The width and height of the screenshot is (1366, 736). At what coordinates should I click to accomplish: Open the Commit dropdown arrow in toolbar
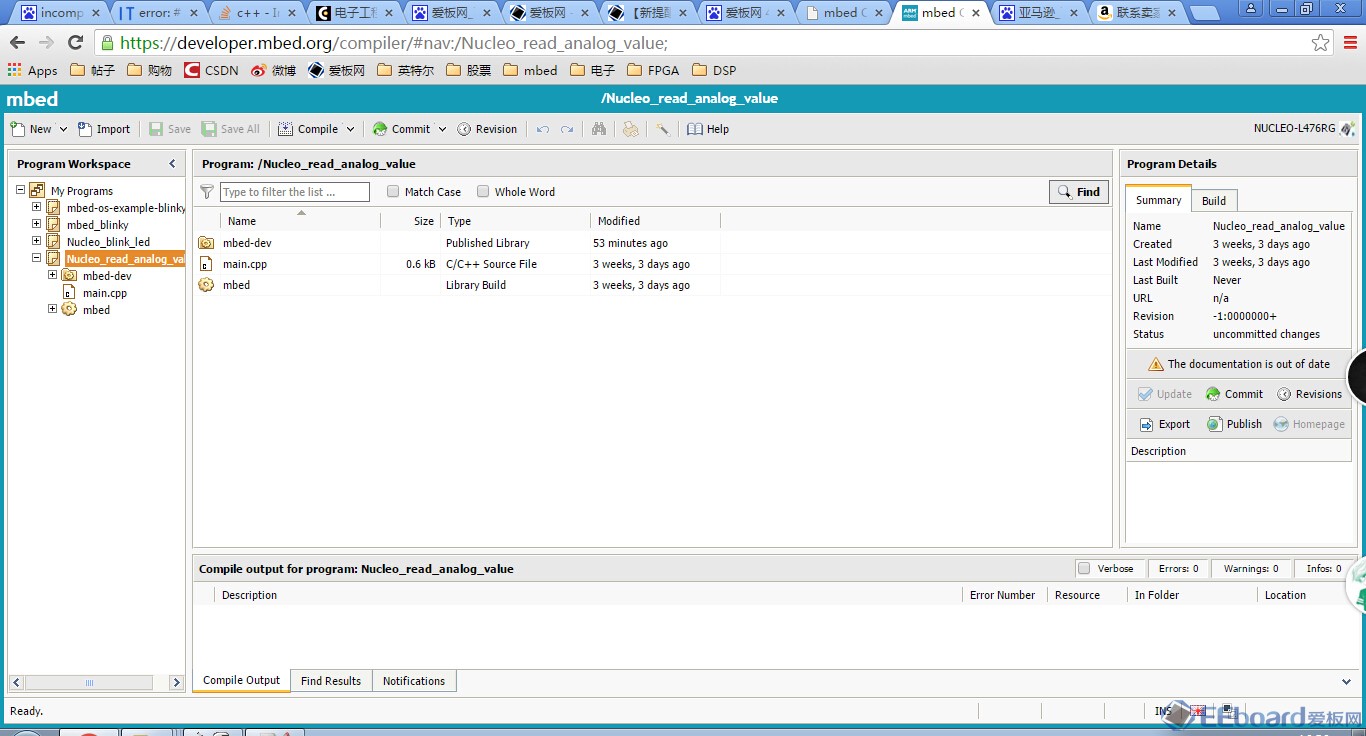point(442,129)
